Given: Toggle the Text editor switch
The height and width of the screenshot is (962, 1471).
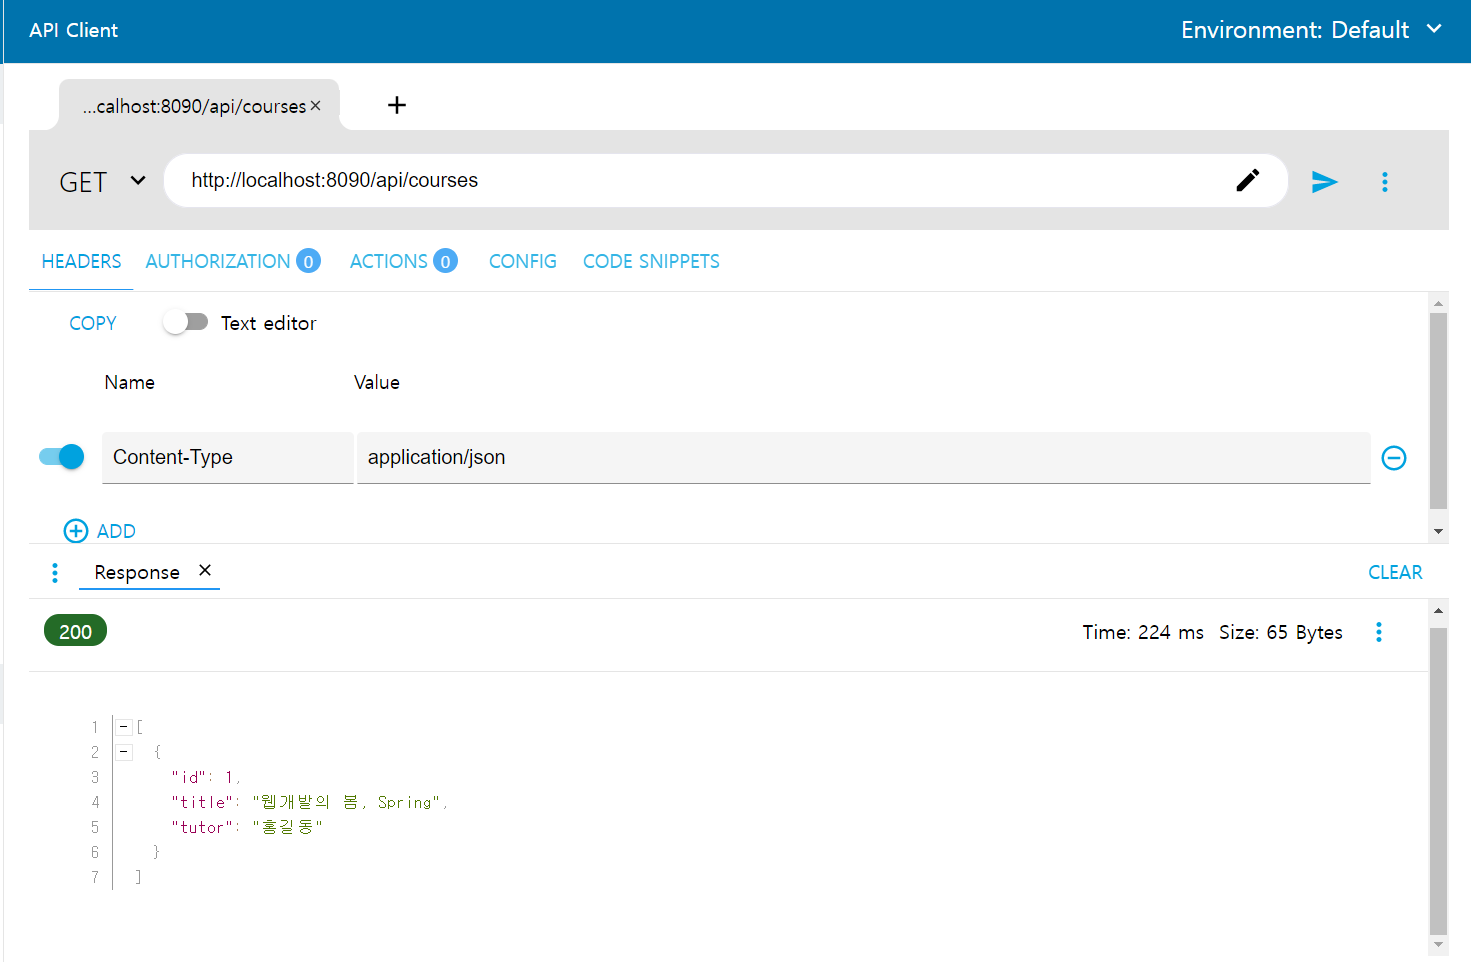Looking at the screenshot, I should (x=185, y=322).
